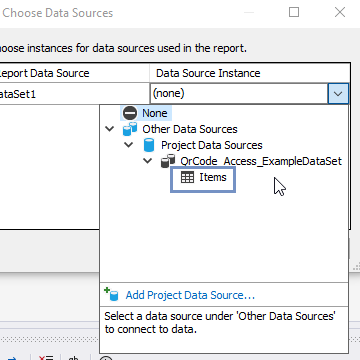Image resolution: width=360 pixels, height=360 pixels.
Task: Click the Project Data Sources cylinder icon
Action: point(149,145)
